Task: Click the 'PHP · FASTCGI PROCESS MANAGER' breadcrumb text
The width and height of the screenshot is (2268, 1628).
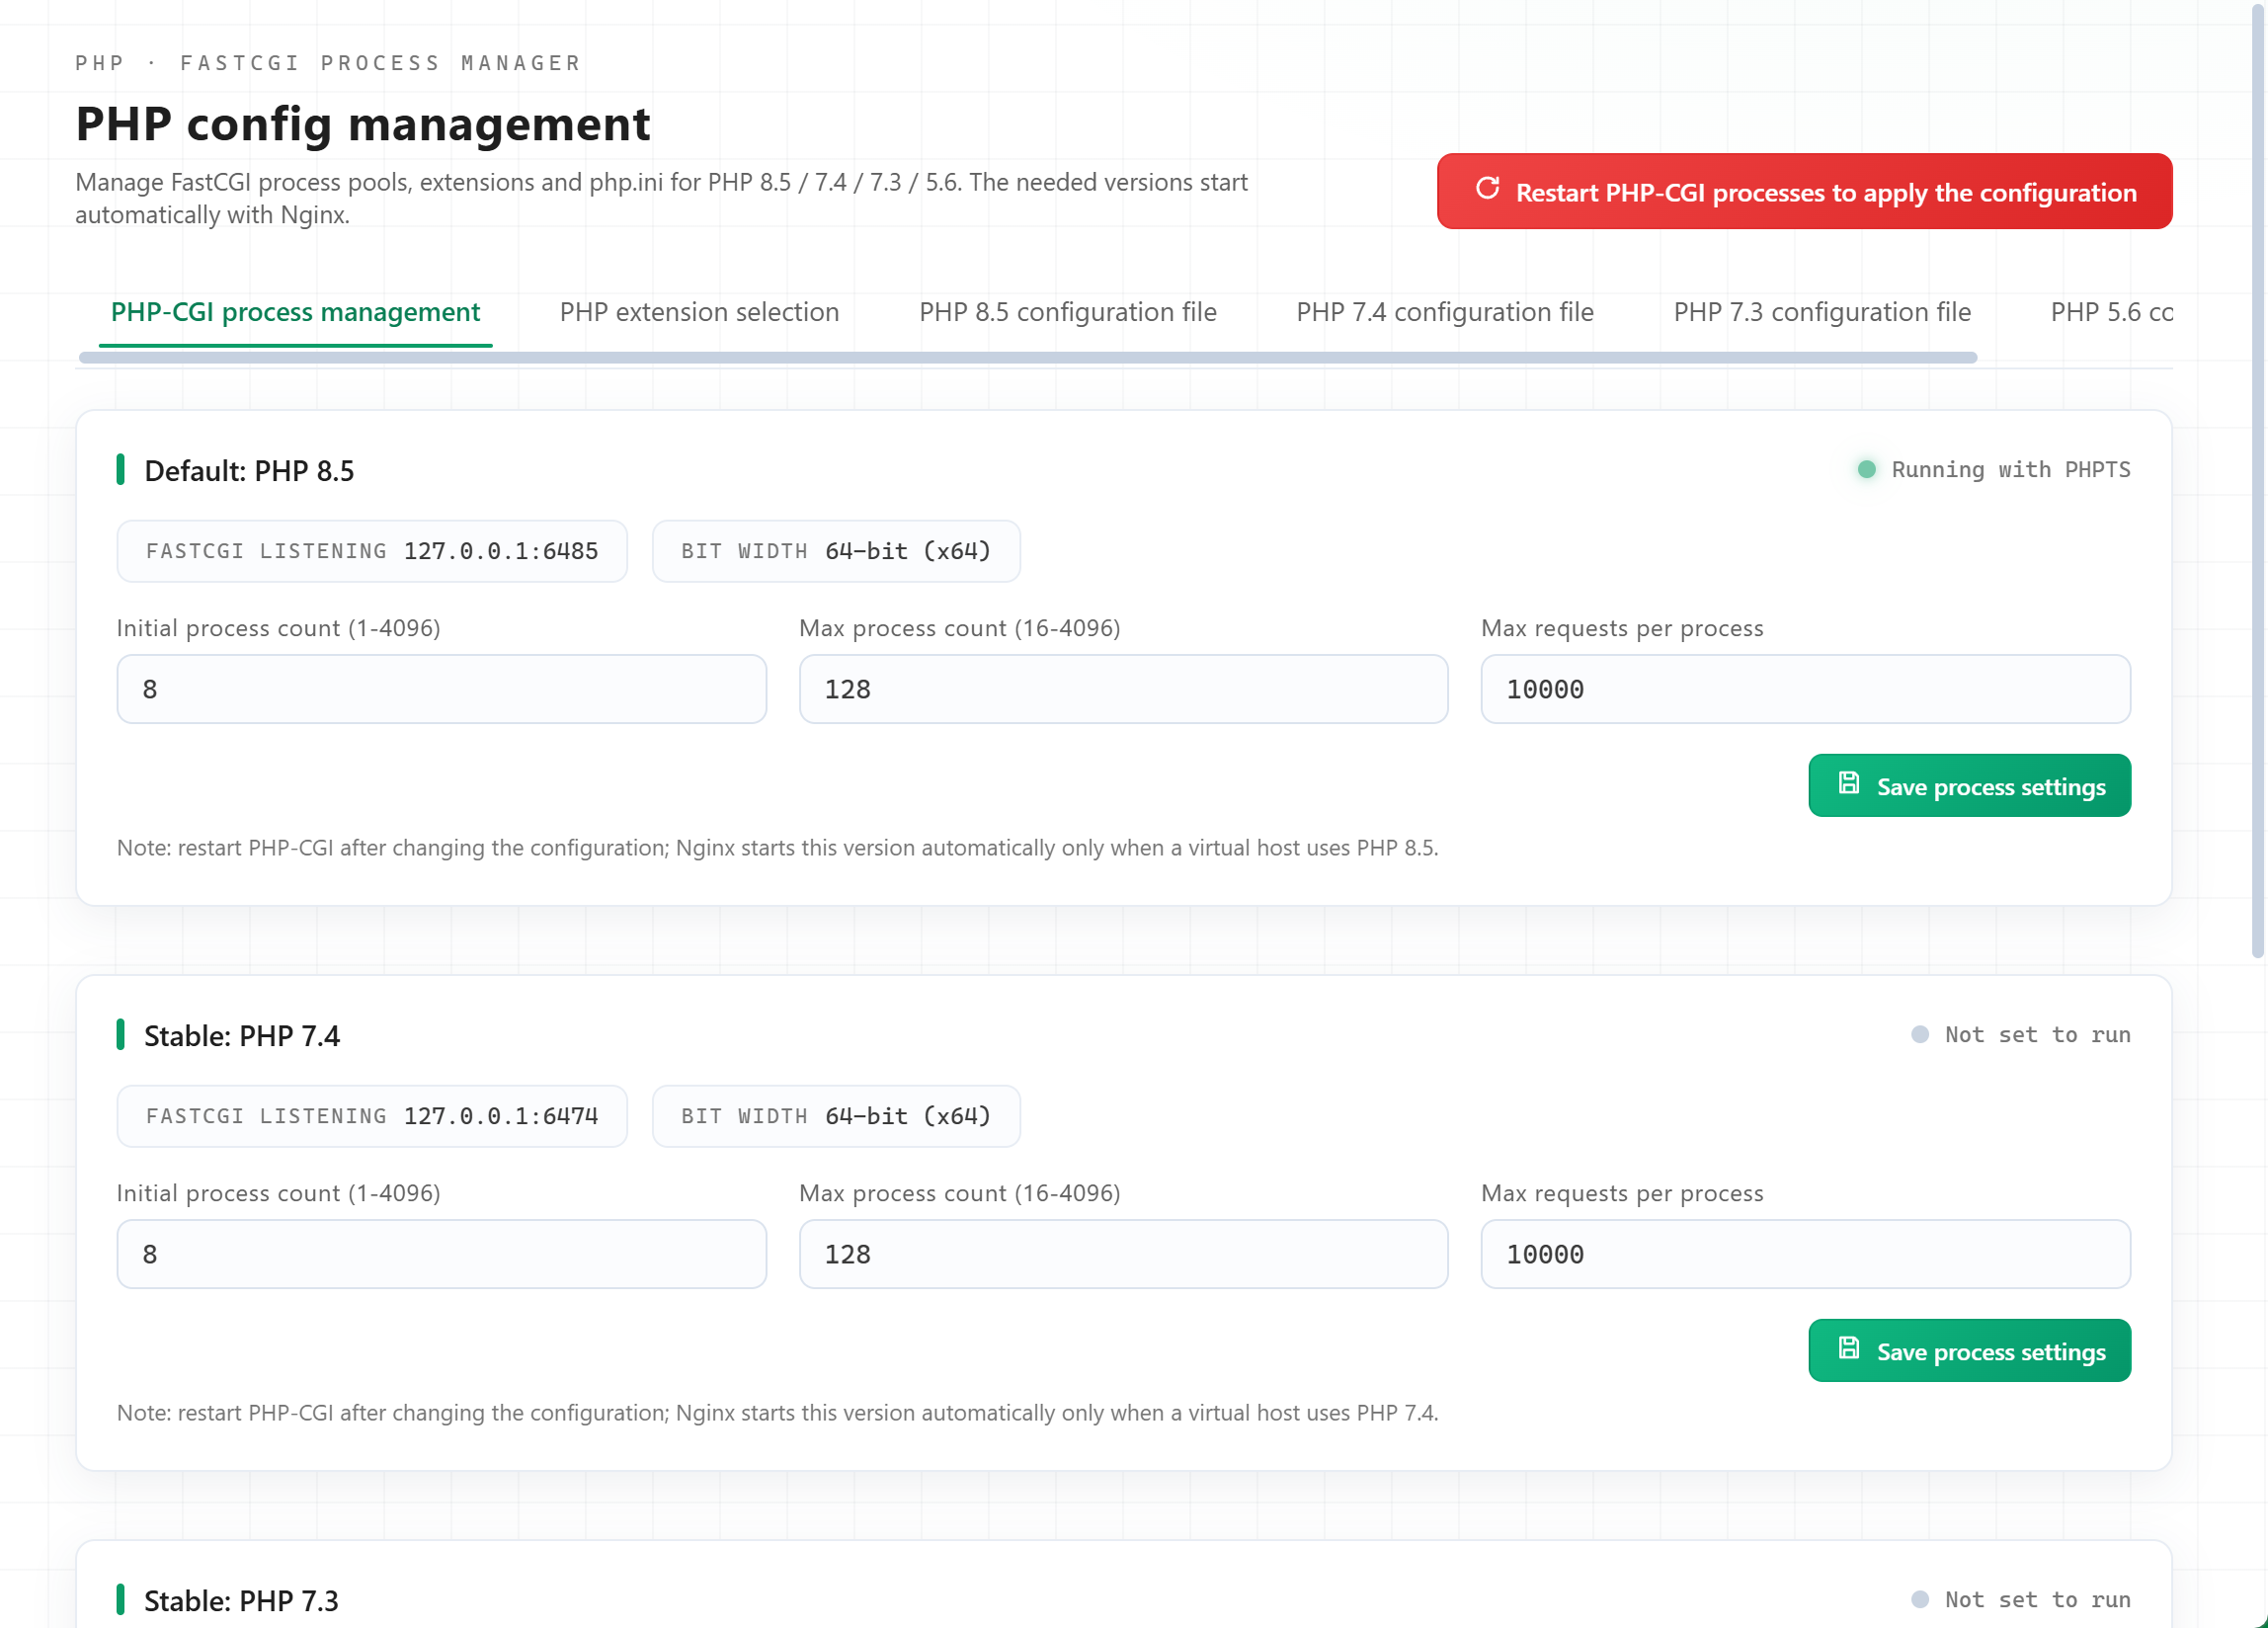Action: coord(328,63)
